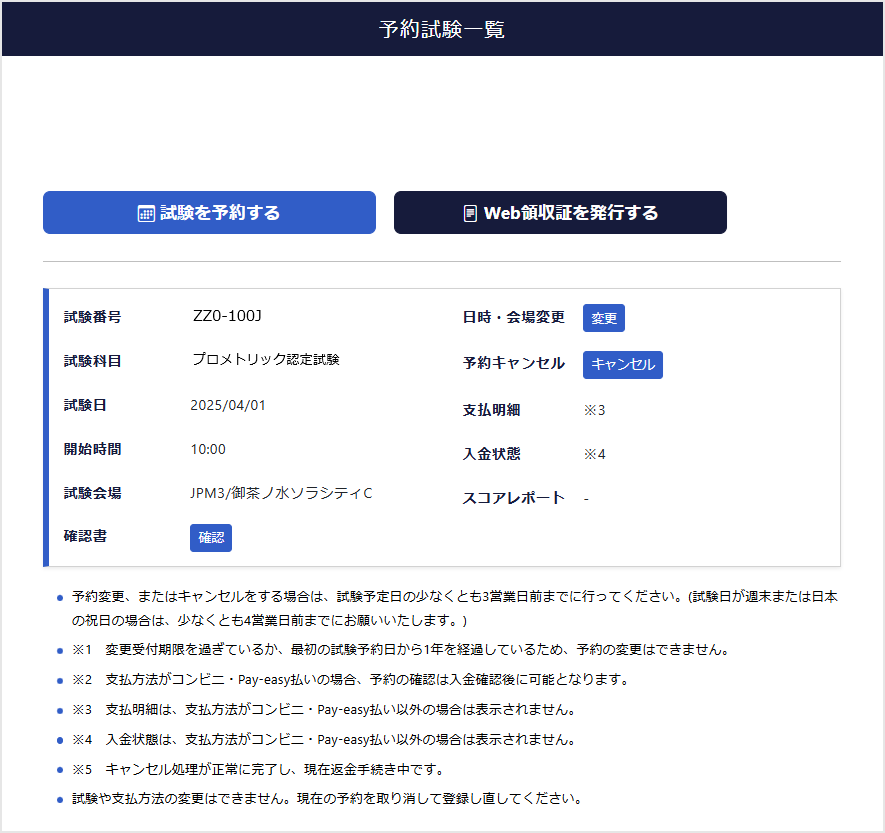Click the 日時・会場変更 label
The height and width of the screenshot is (833, 885).
(x=514, y=317)
